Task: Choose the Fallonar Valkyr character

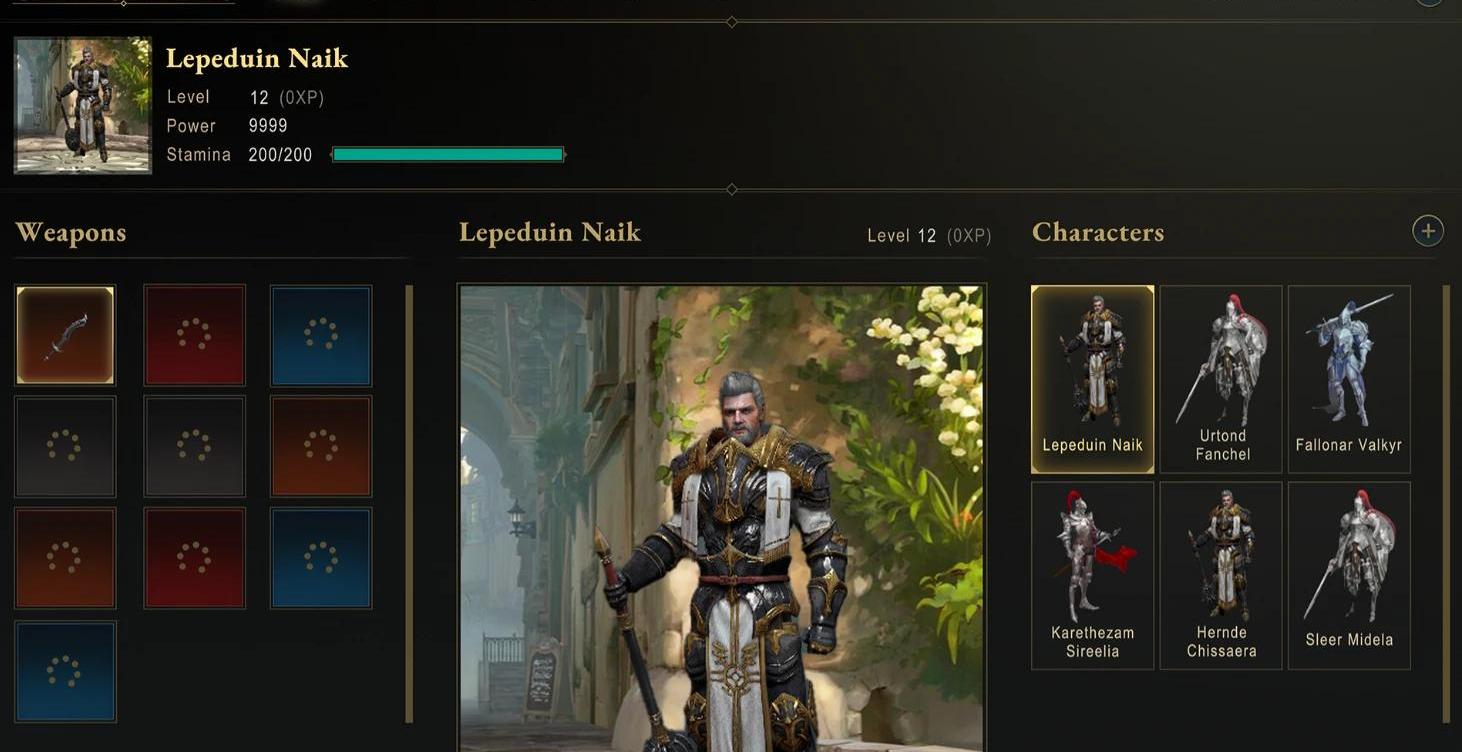Action: (x=1349, y=379)
